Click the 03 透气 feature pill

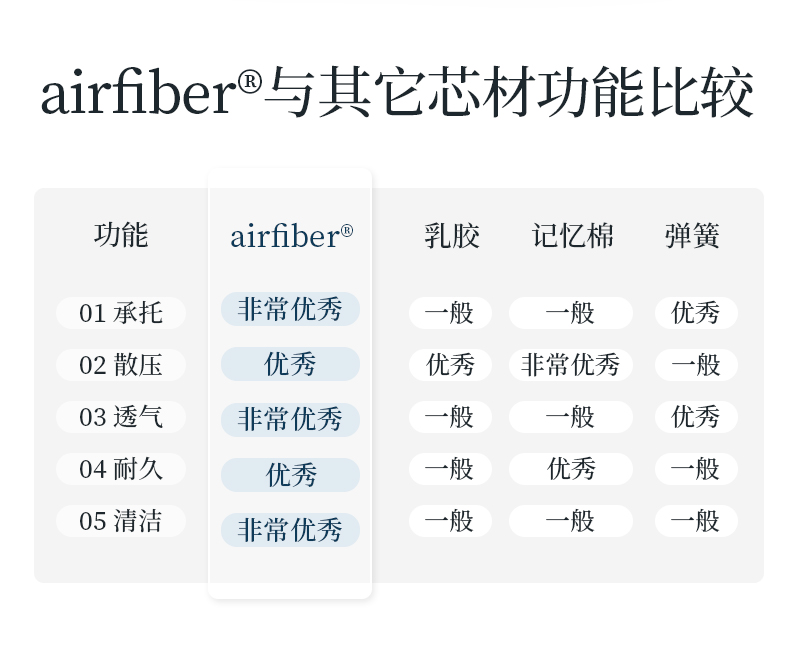pos(121,417)
